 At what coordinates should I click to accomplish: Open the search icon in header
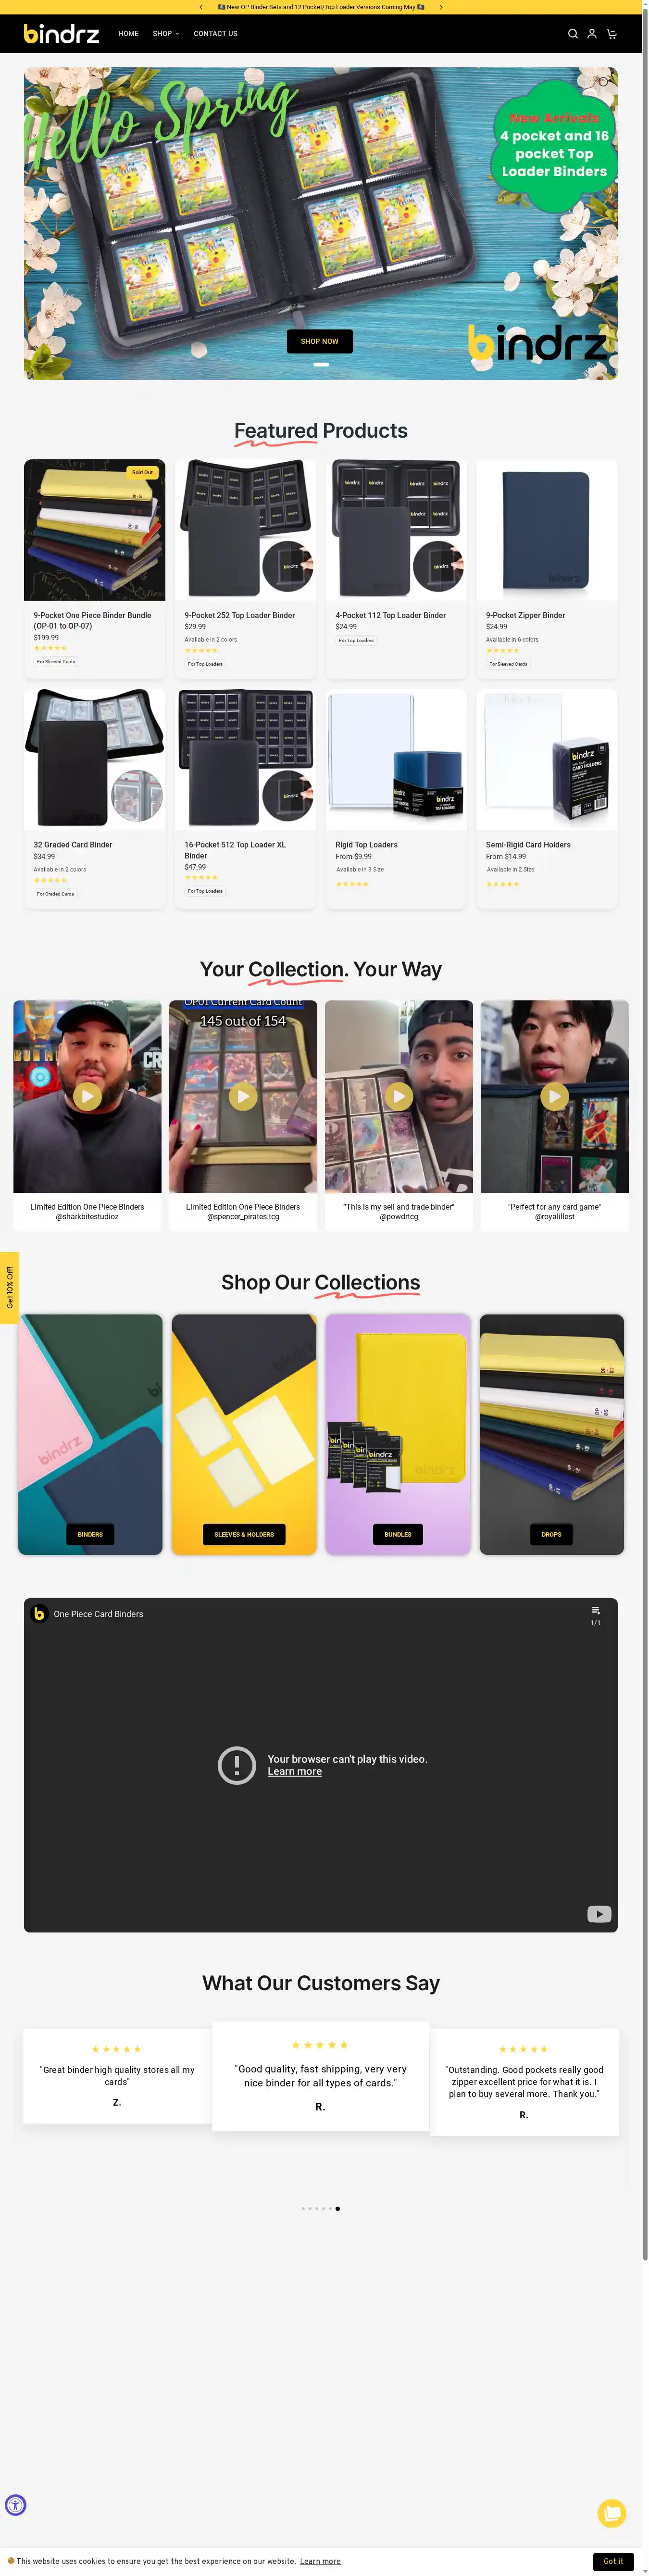coord(573,34)
